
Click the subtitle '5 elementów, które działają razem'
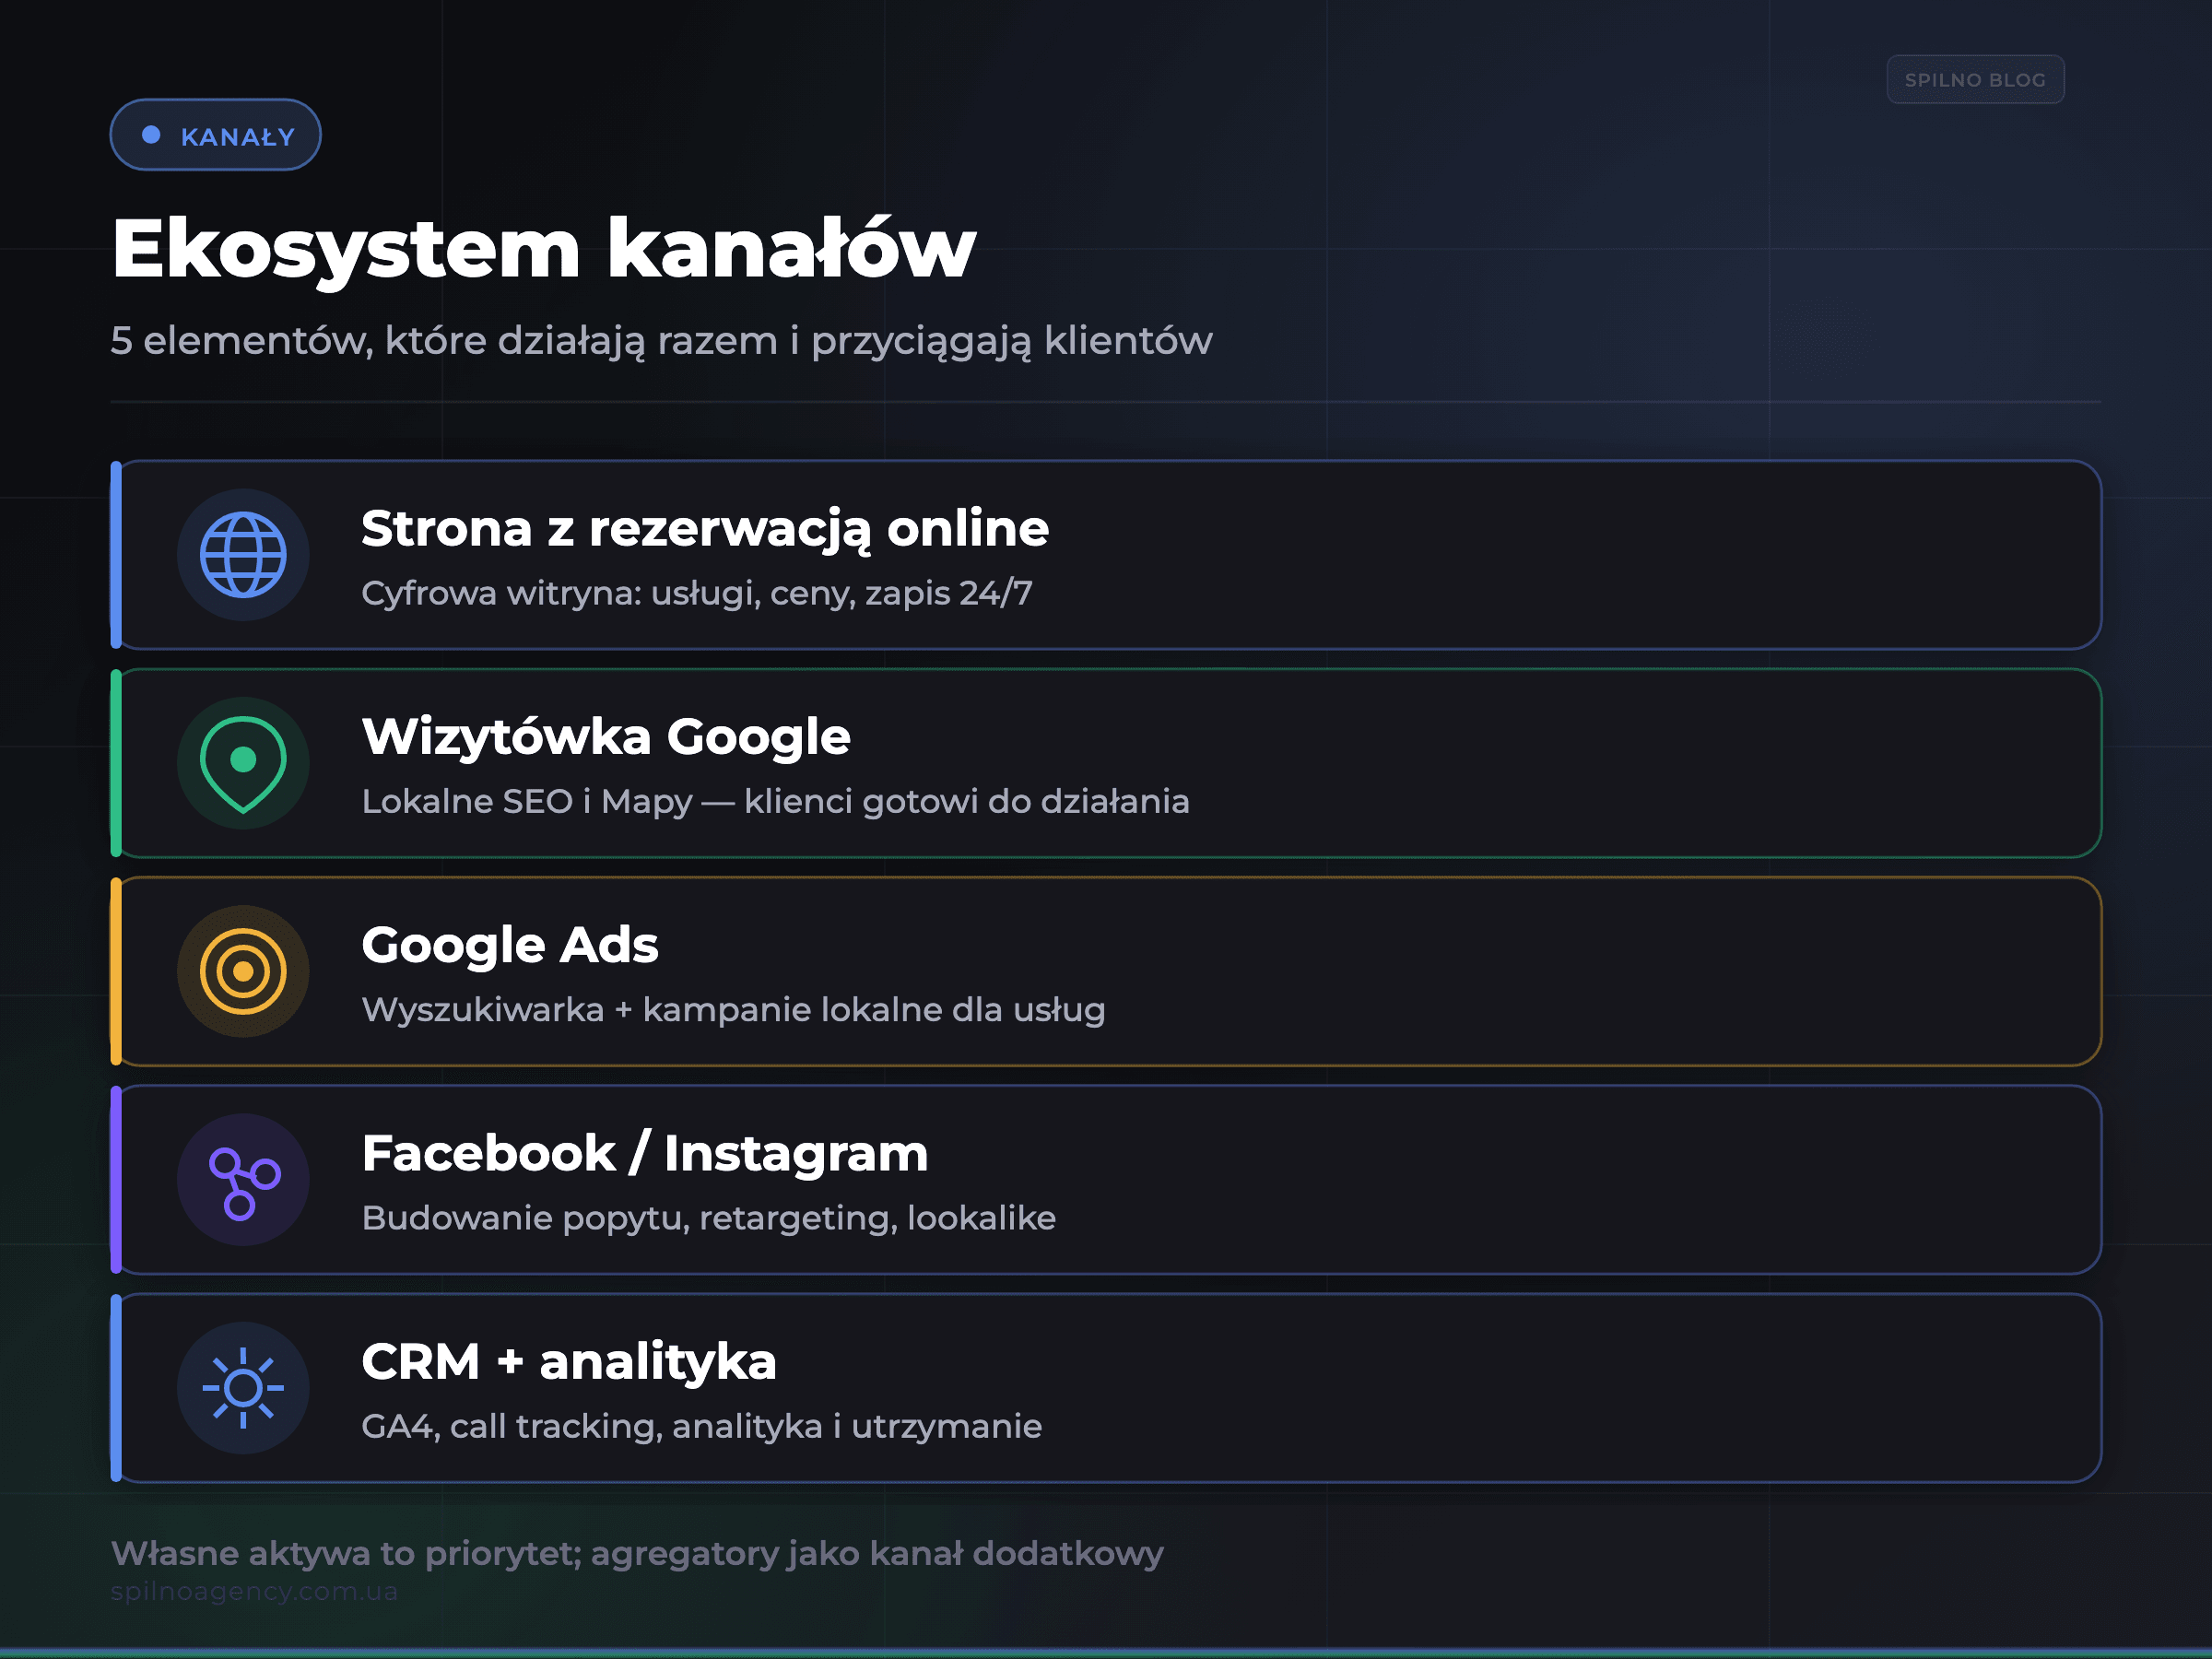pyautogui.click(x=444, y=341)
